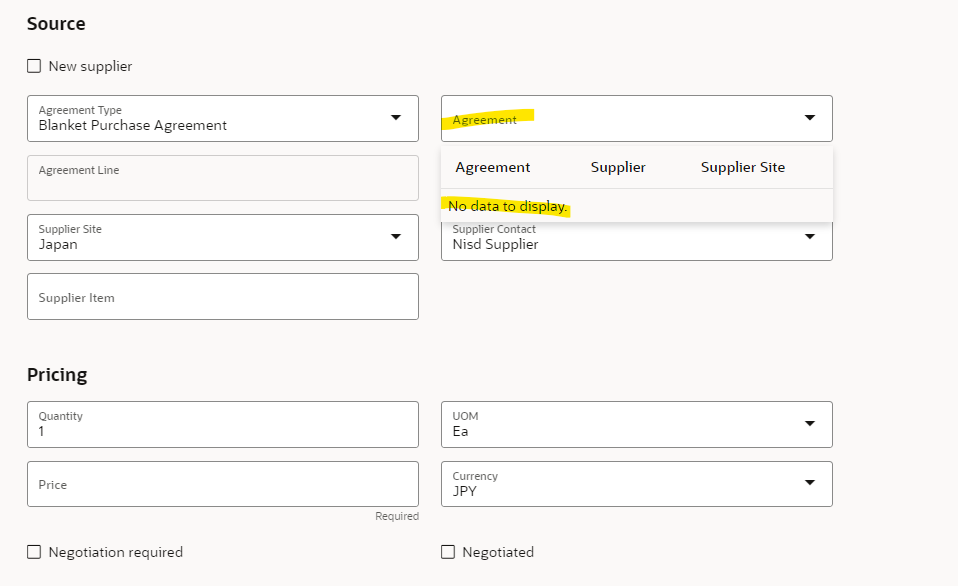Click the Supplier Site dropdown arrow
This screenshot has height=586, width=958.
click(394, 237)
